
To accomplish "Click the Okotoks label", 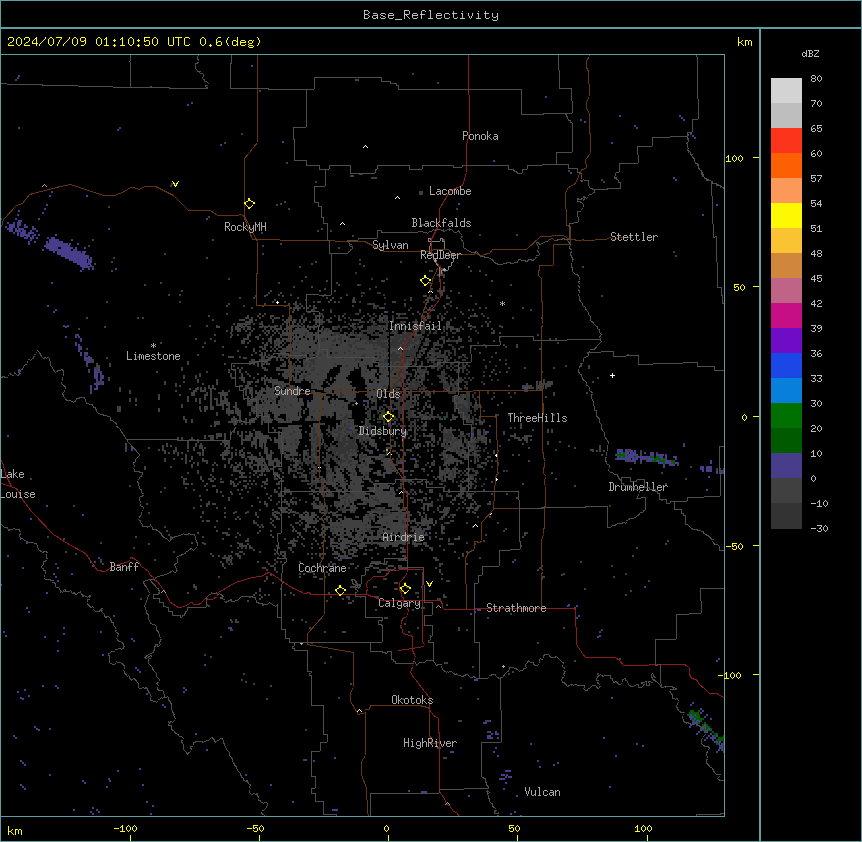I will [412, 700].
